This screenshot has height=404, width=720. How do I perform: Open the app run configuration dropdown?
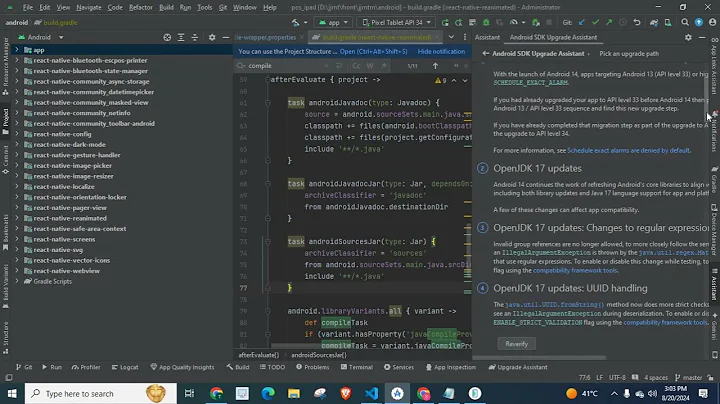click(333, 22)
